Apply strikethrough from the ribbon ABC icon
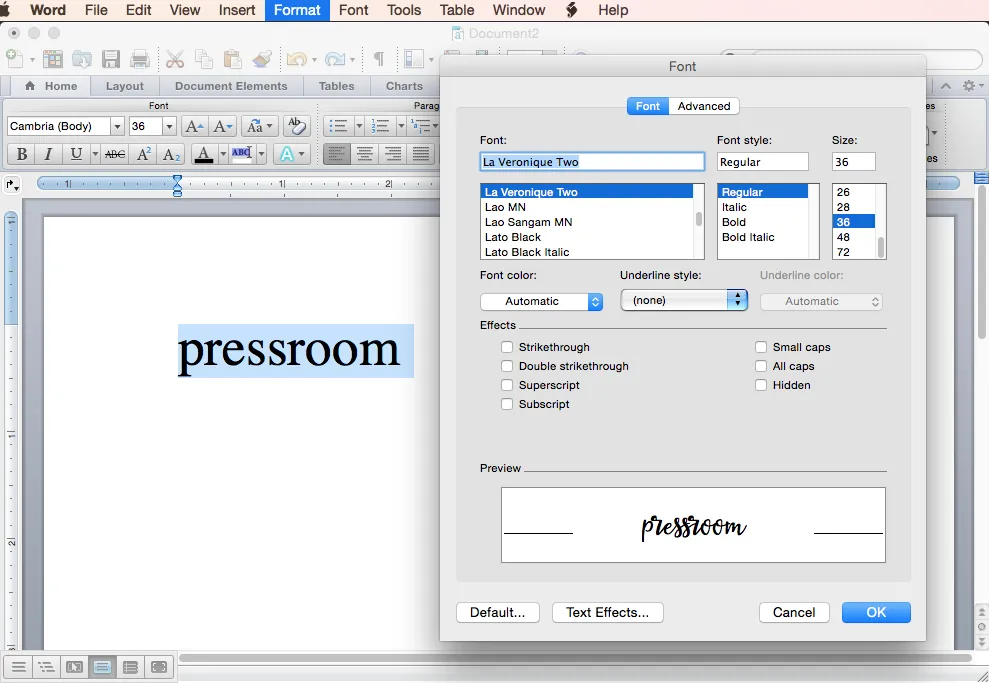 click(115, 154)
